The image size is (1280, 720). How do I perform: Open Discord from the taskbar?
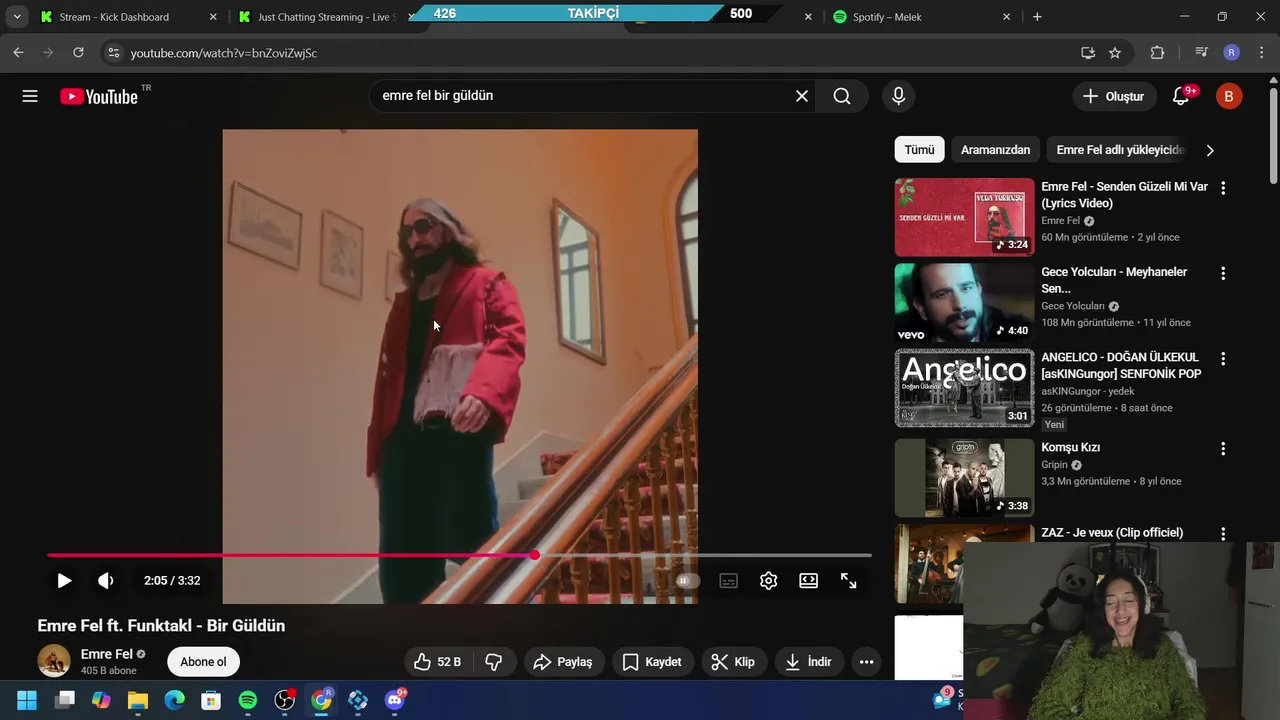395,700
